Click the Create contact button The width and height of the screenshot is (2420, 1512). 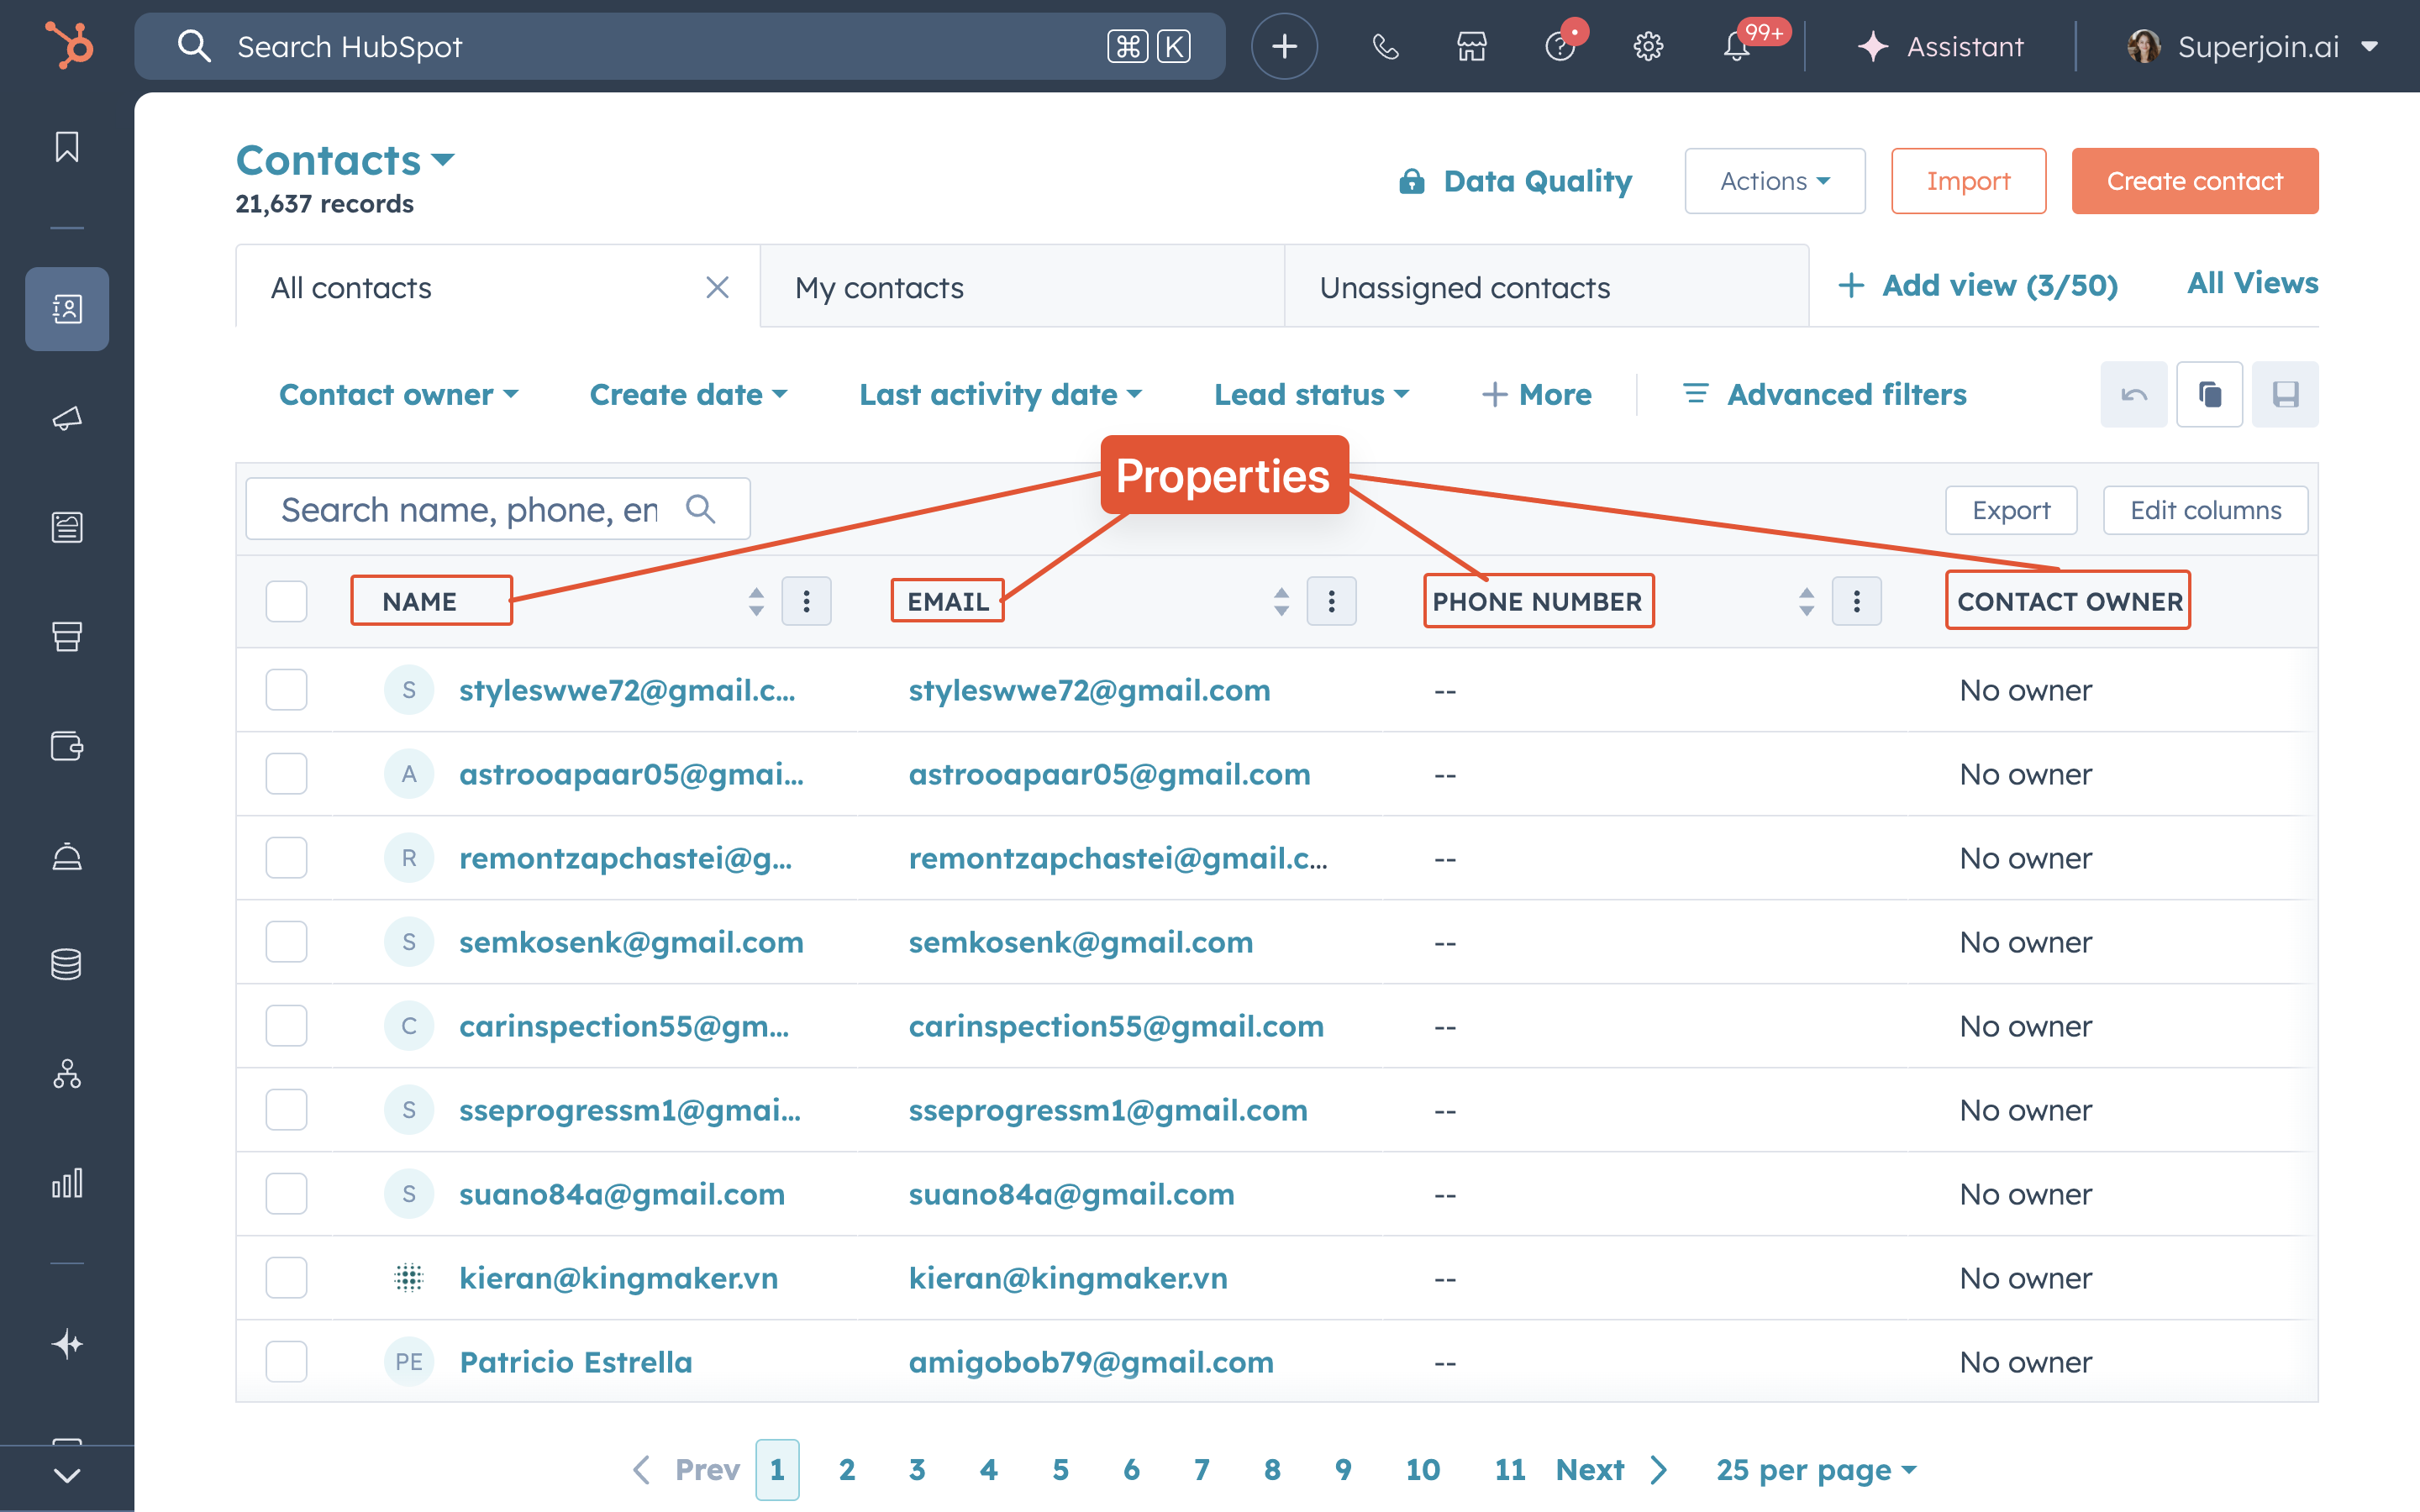click(2194, 181)
